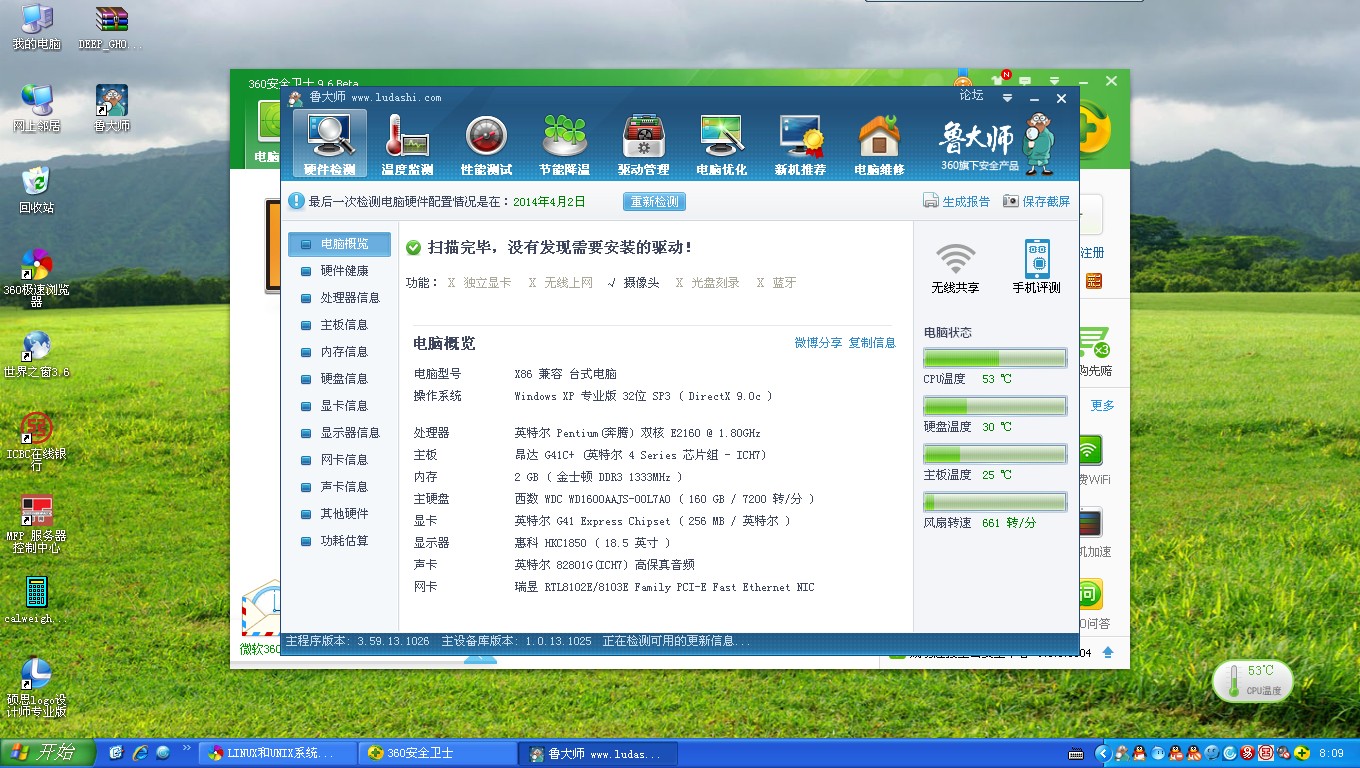Click the 更多 link in 360安全卫士 window
This screenshot has width=1360, height=768.
pyautogui.click(x=1102, y=406)
